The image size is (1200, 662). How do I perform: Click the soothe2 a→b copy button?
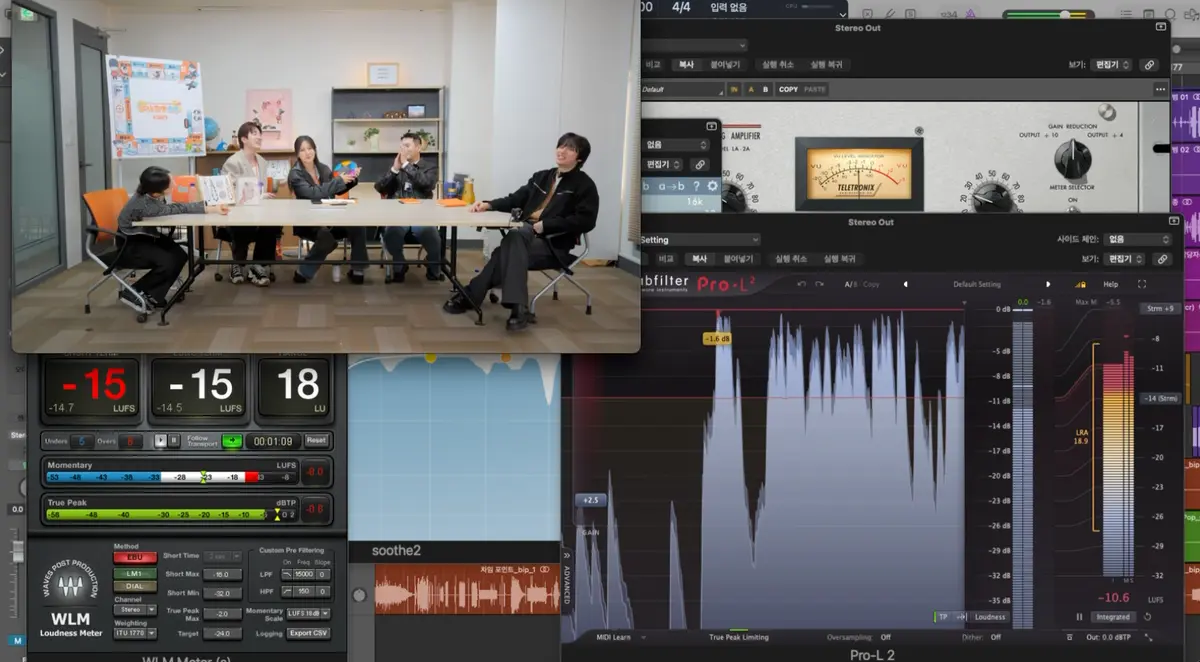(670, 185)
